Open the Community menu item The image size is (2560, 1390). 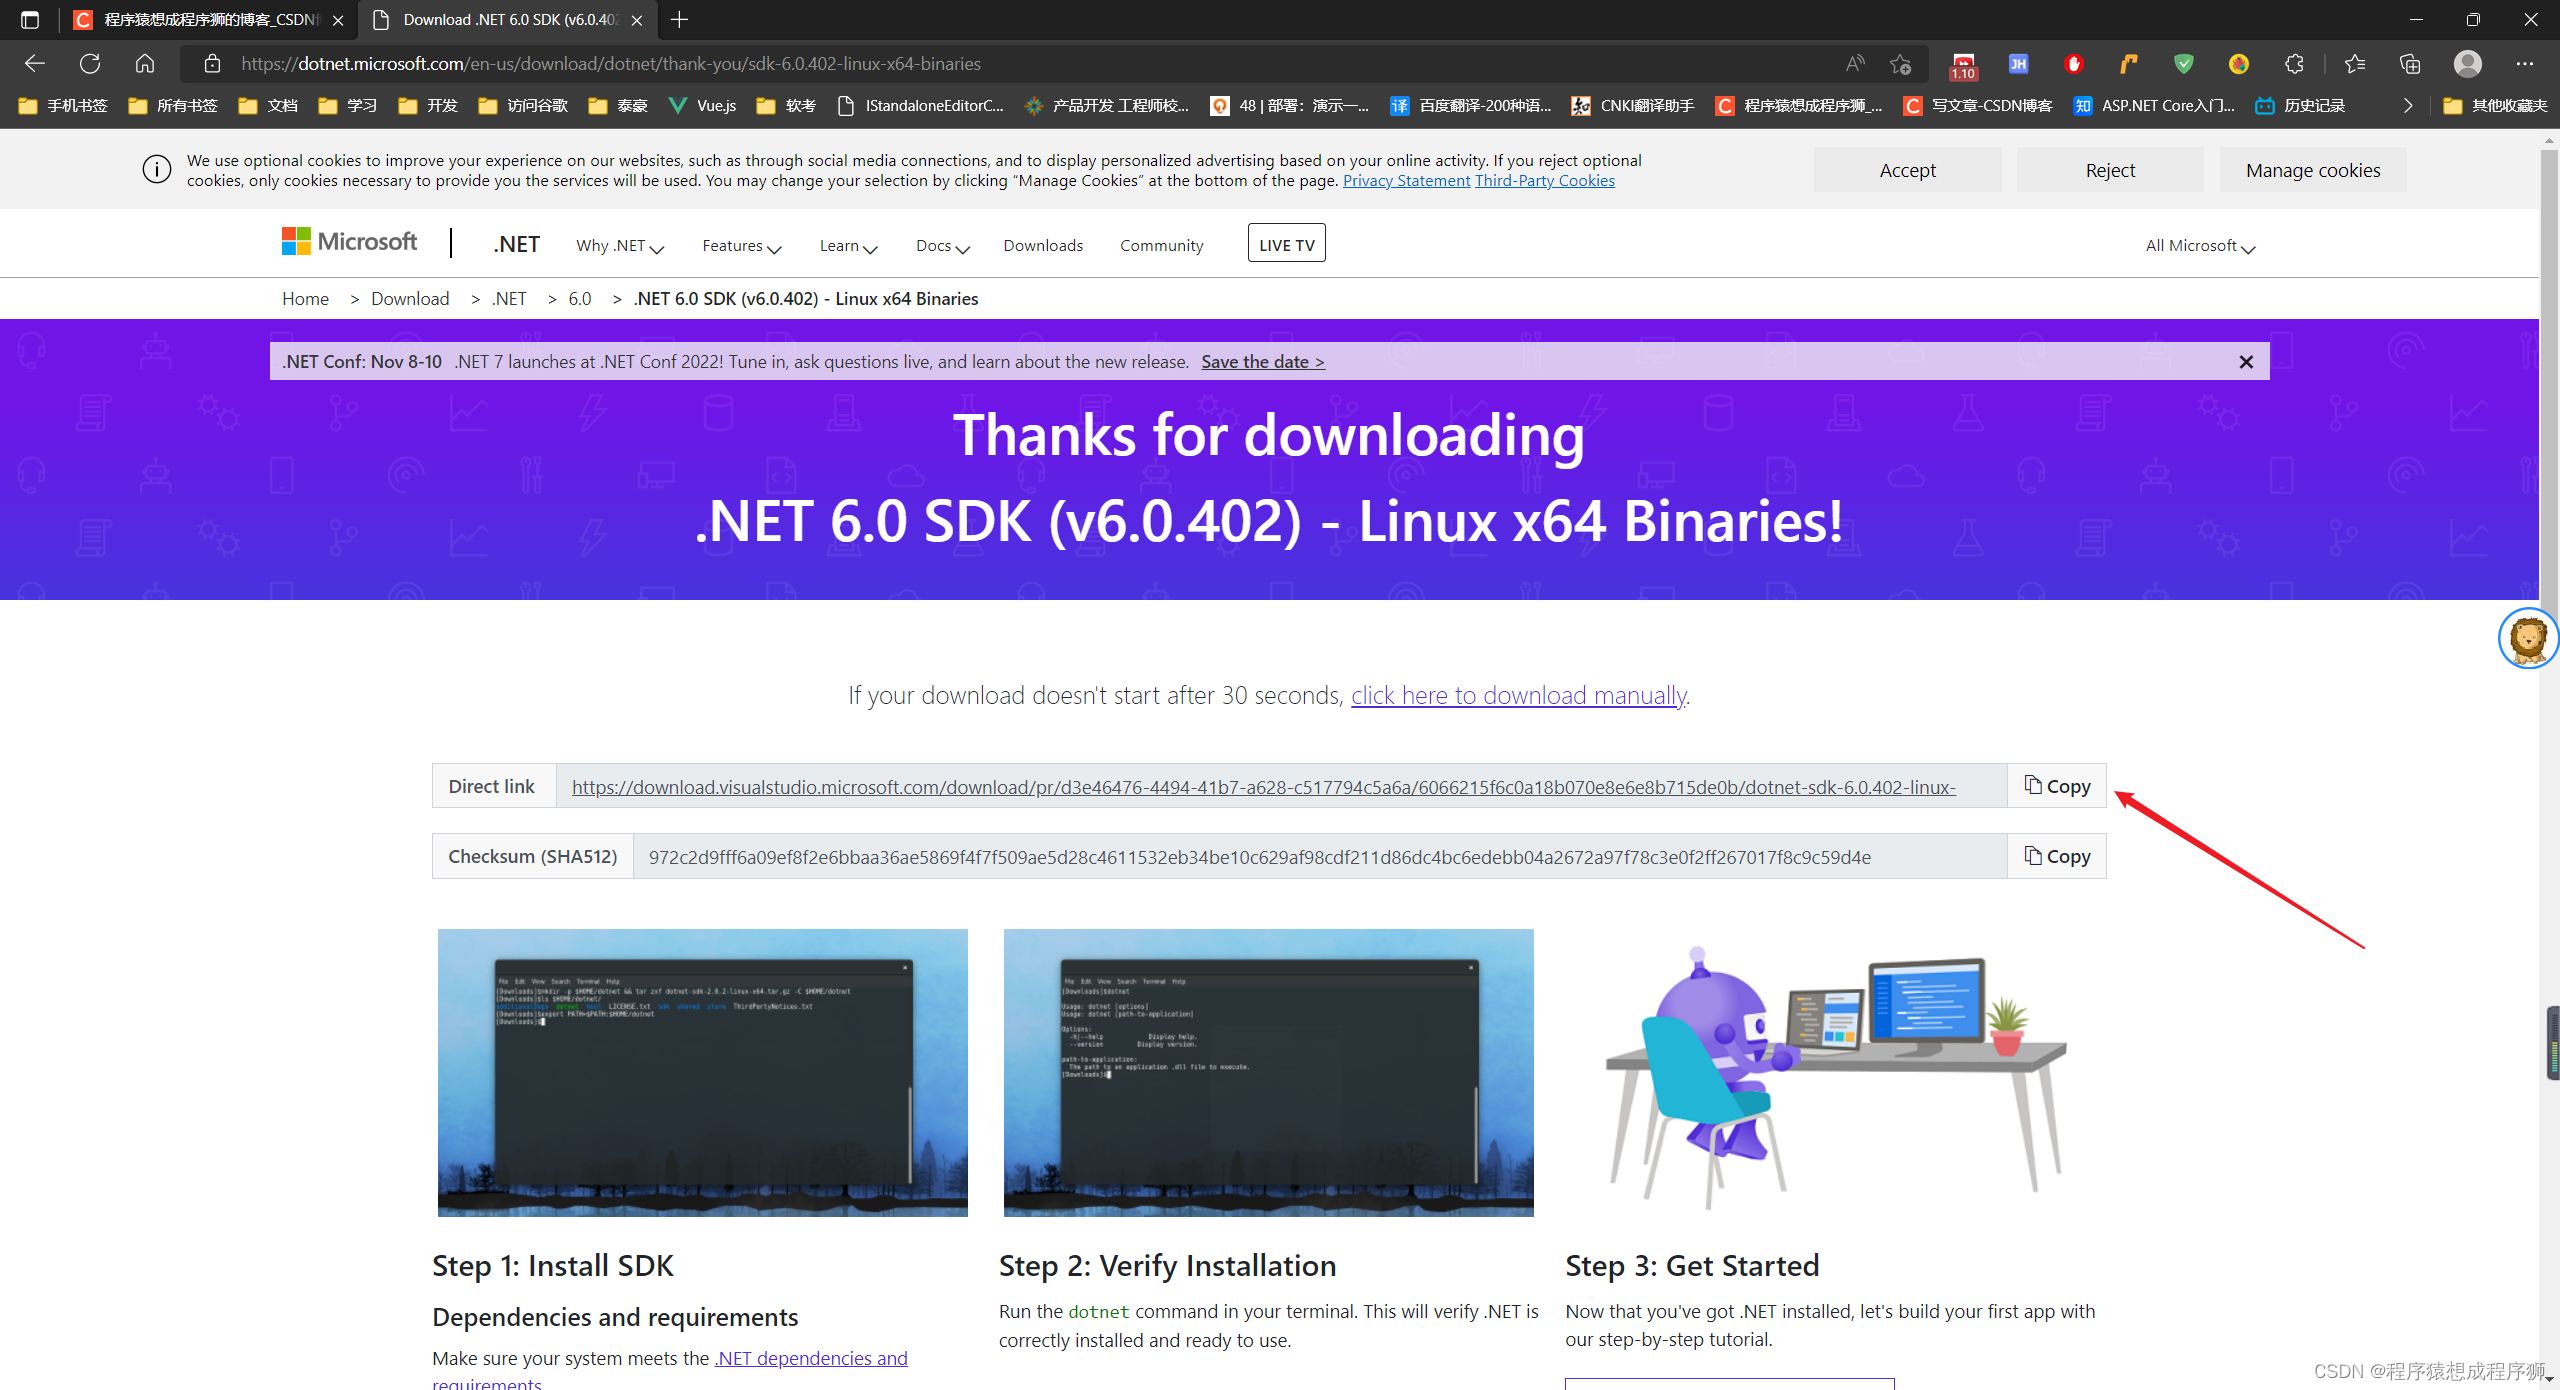click(1161, 246)
